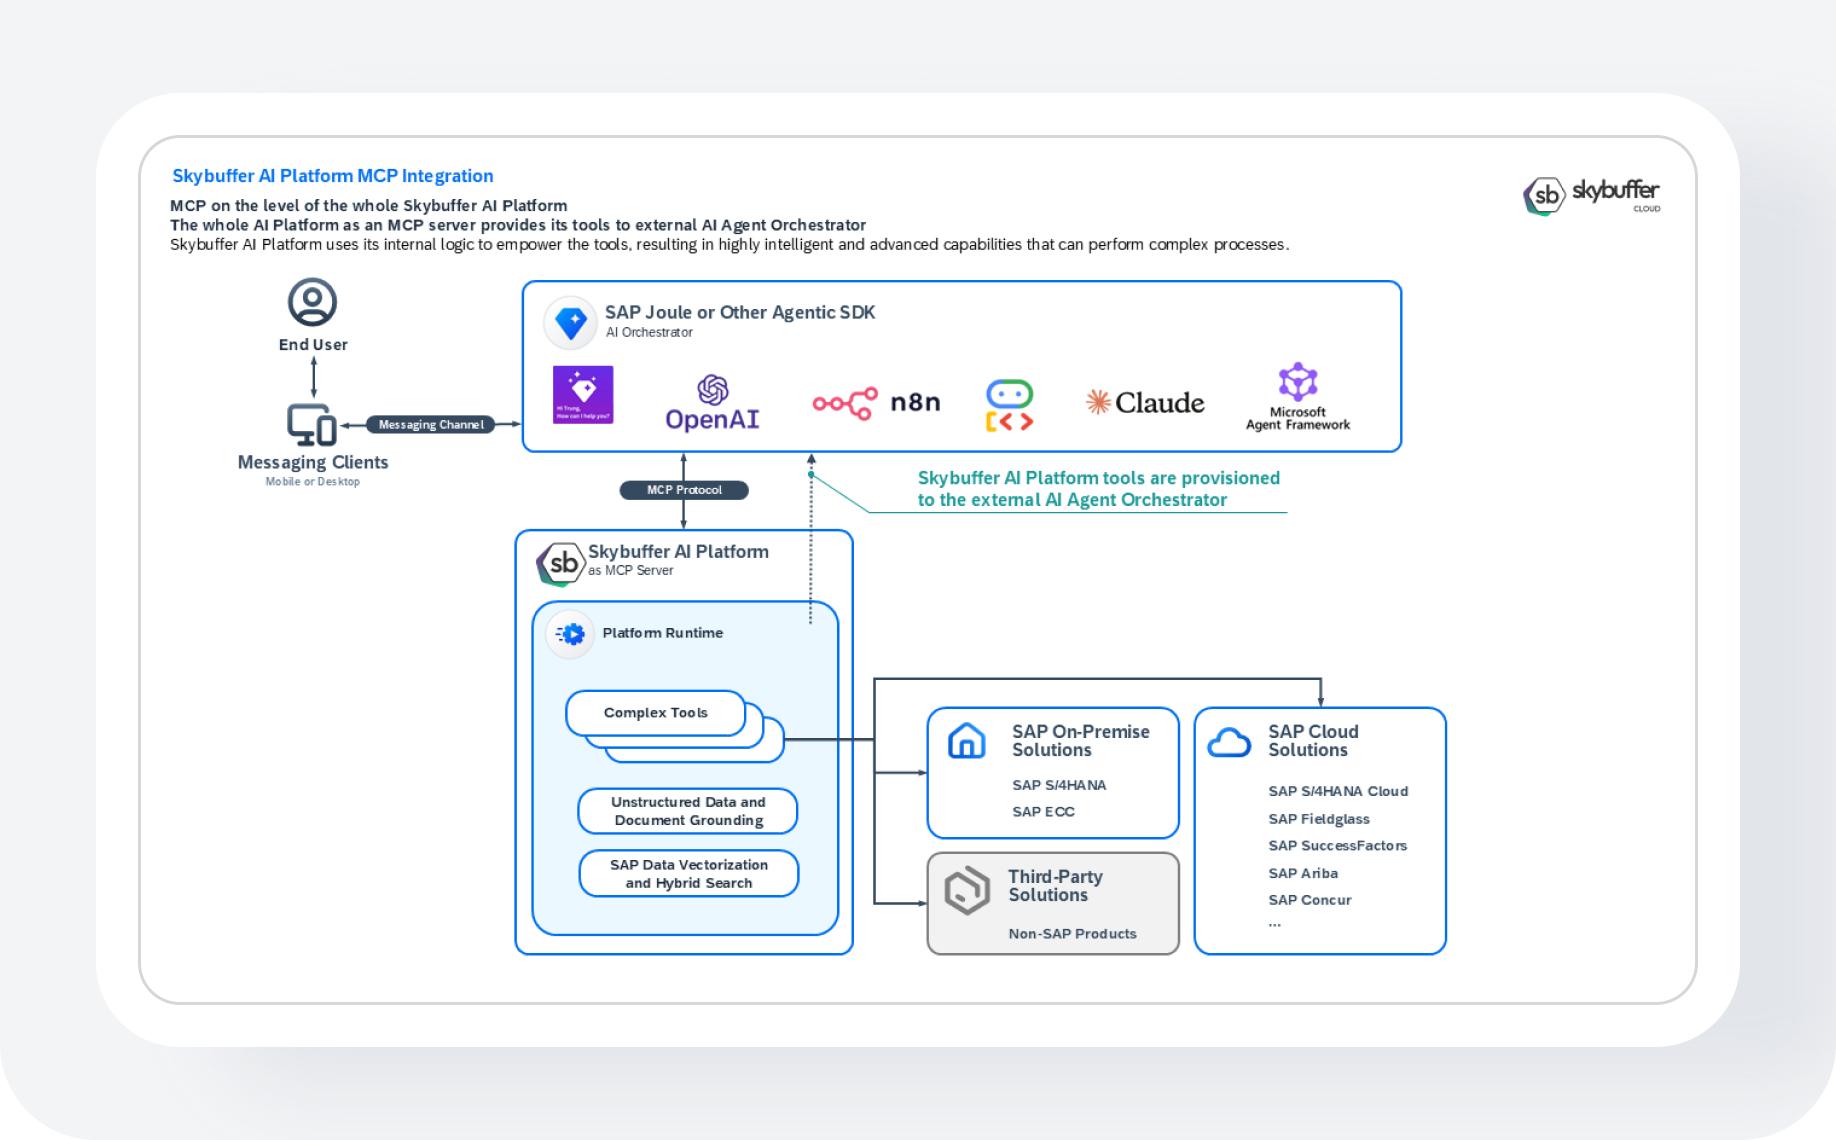Click the Messaging Channel label
This screenshot has width=1836, height=1140.
[431, 425]
